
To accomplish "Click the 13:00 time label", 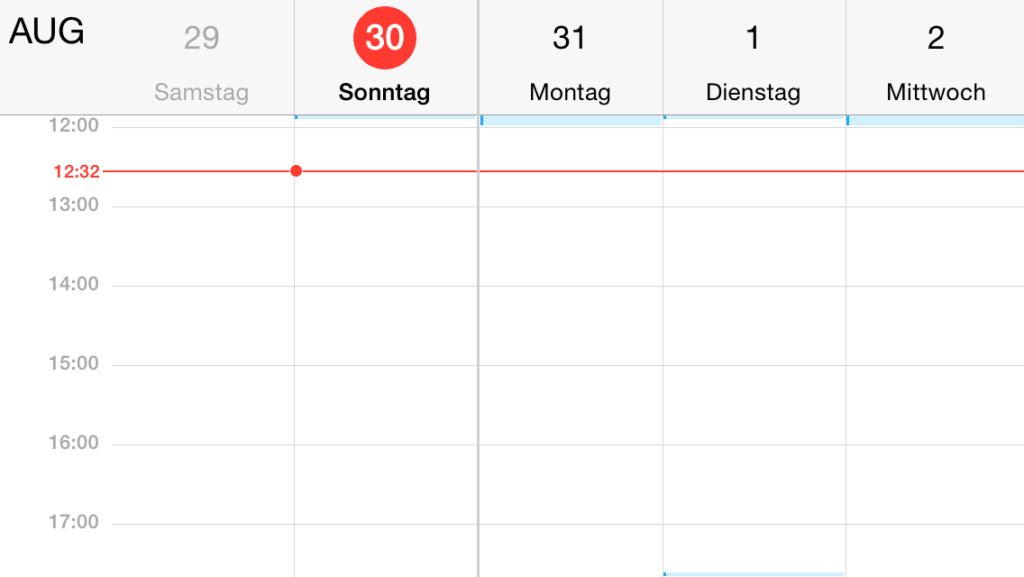I will 74,205.
